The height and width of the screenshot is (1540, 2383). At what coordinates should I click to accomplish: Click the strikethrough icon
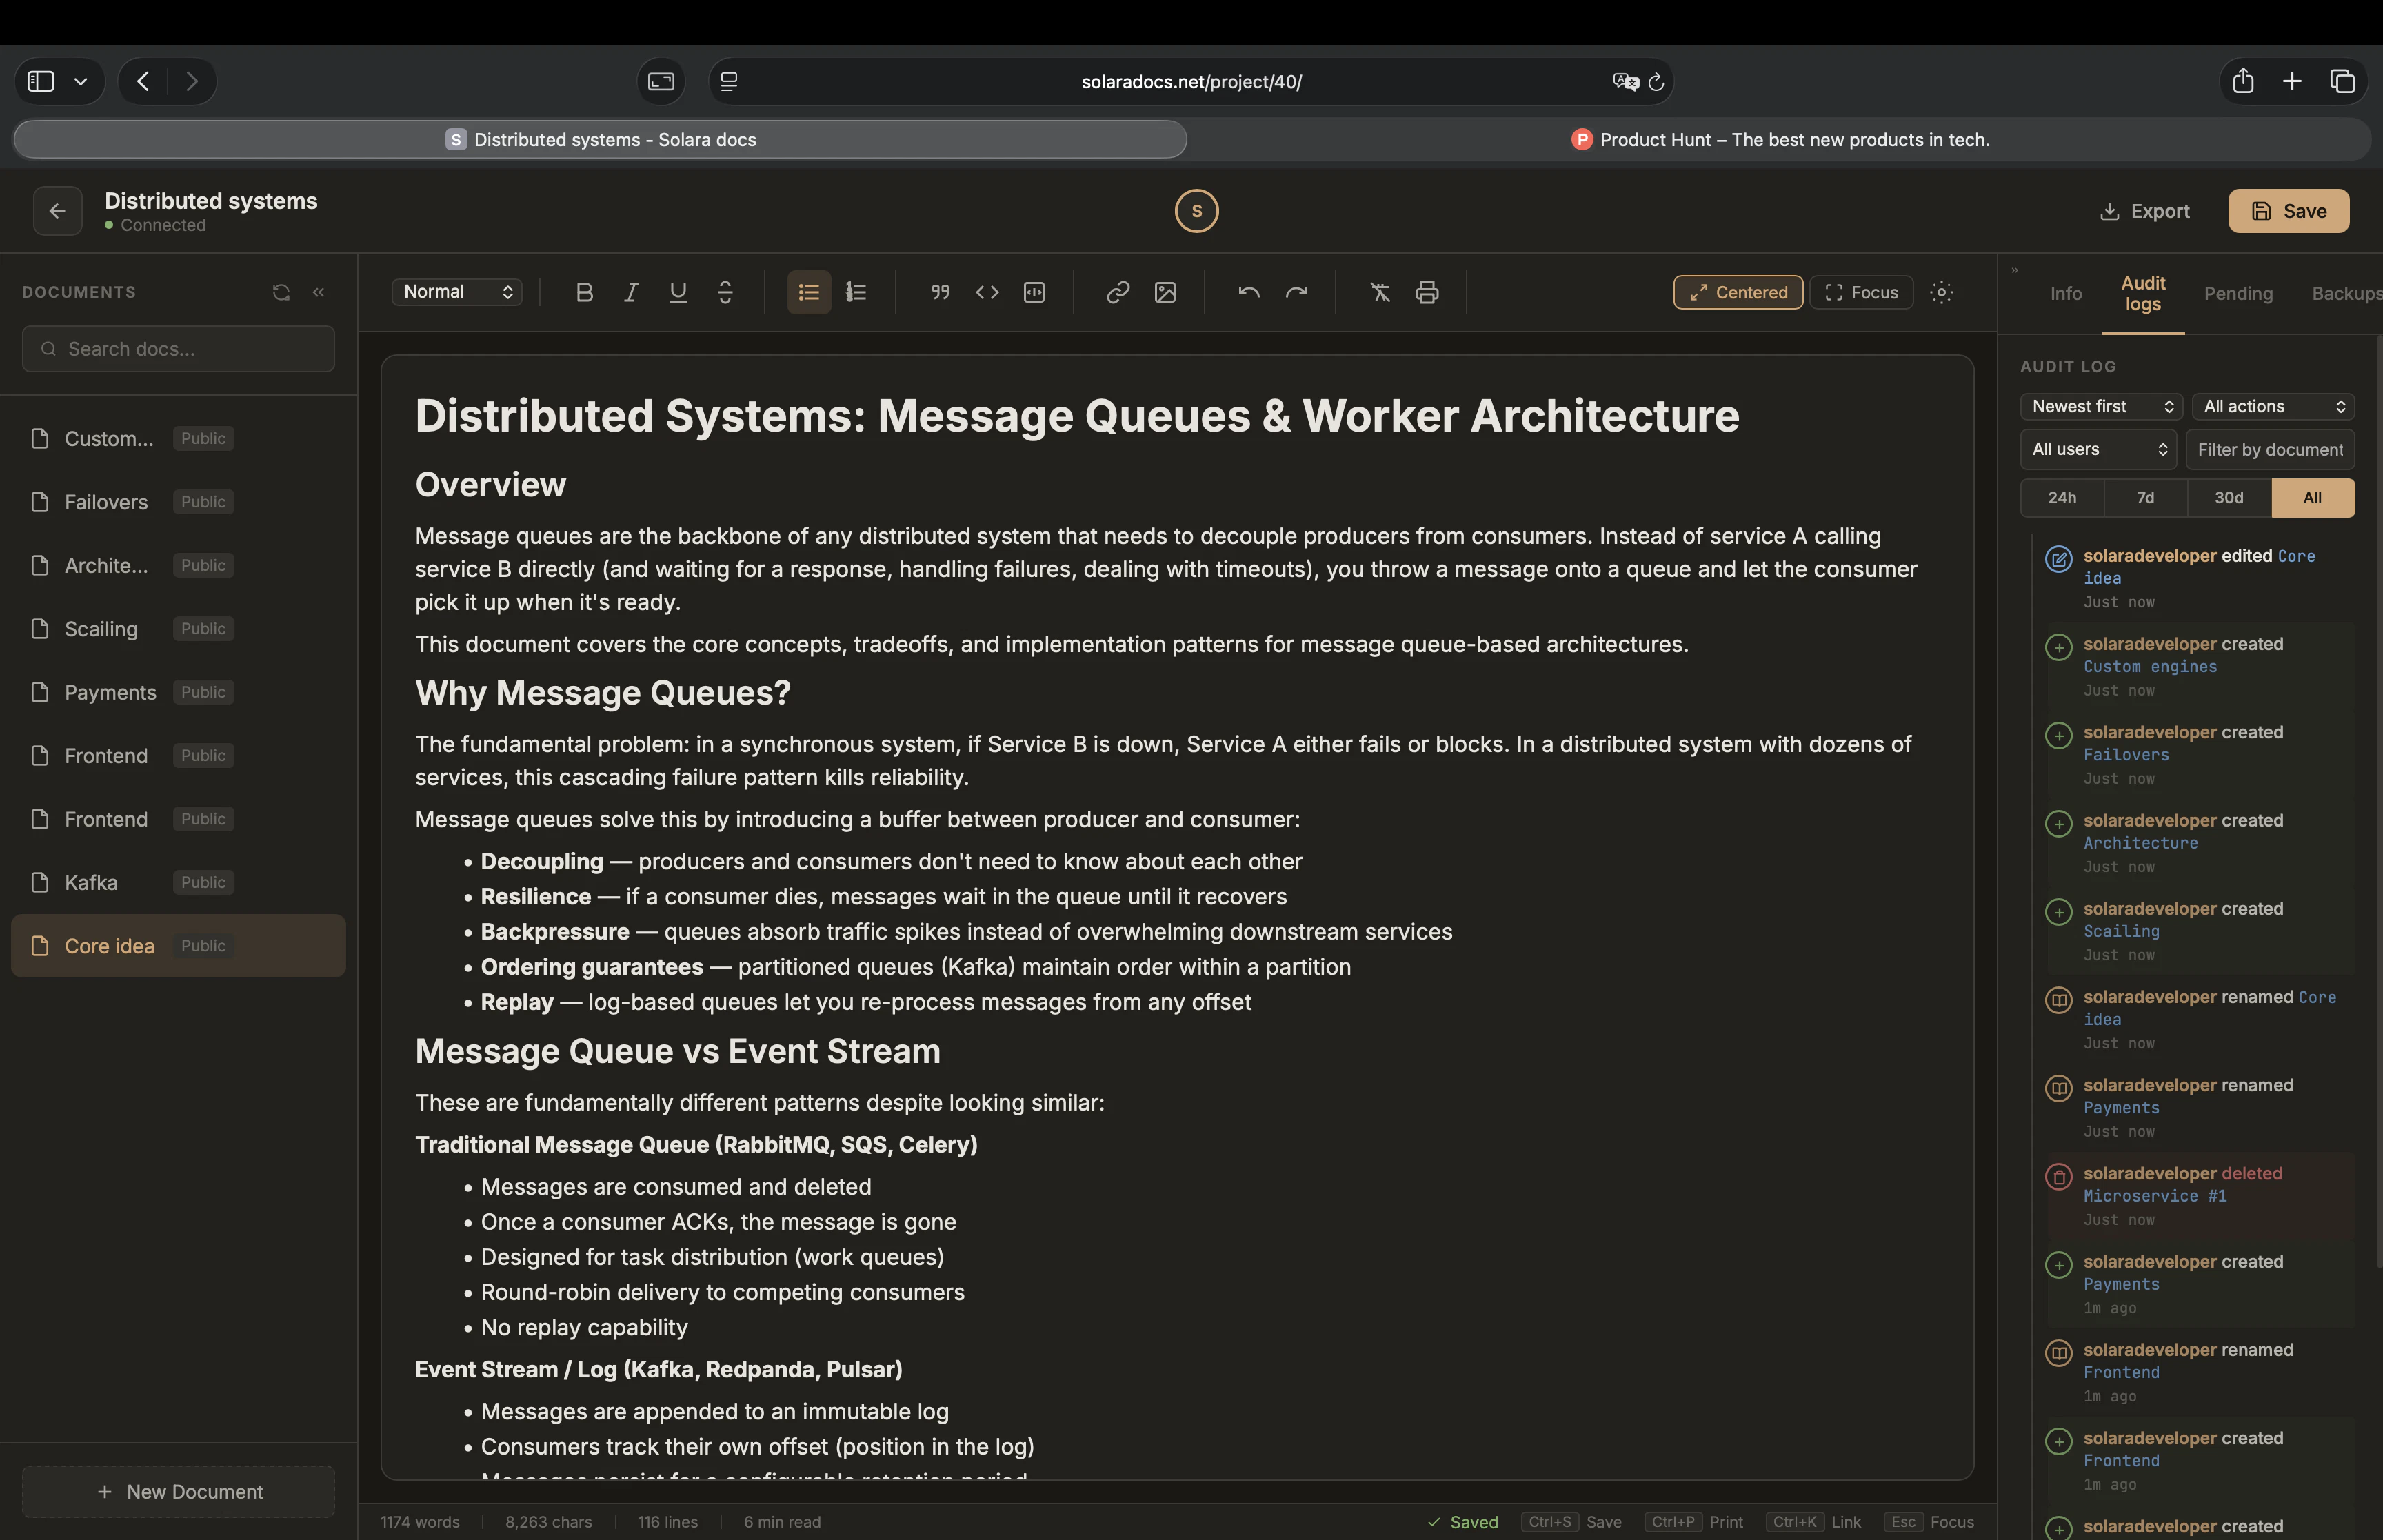(725, 292)
